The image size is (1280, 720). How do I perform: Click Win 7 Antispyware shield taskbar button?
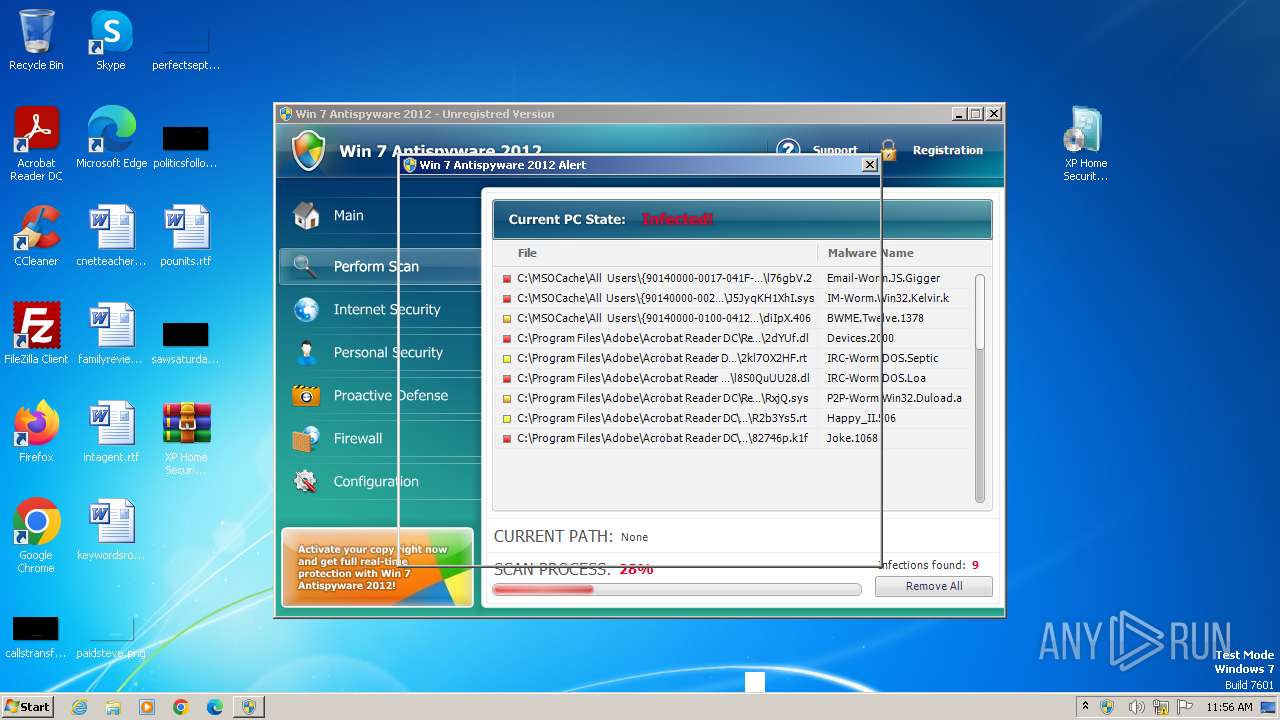[249, 707]
